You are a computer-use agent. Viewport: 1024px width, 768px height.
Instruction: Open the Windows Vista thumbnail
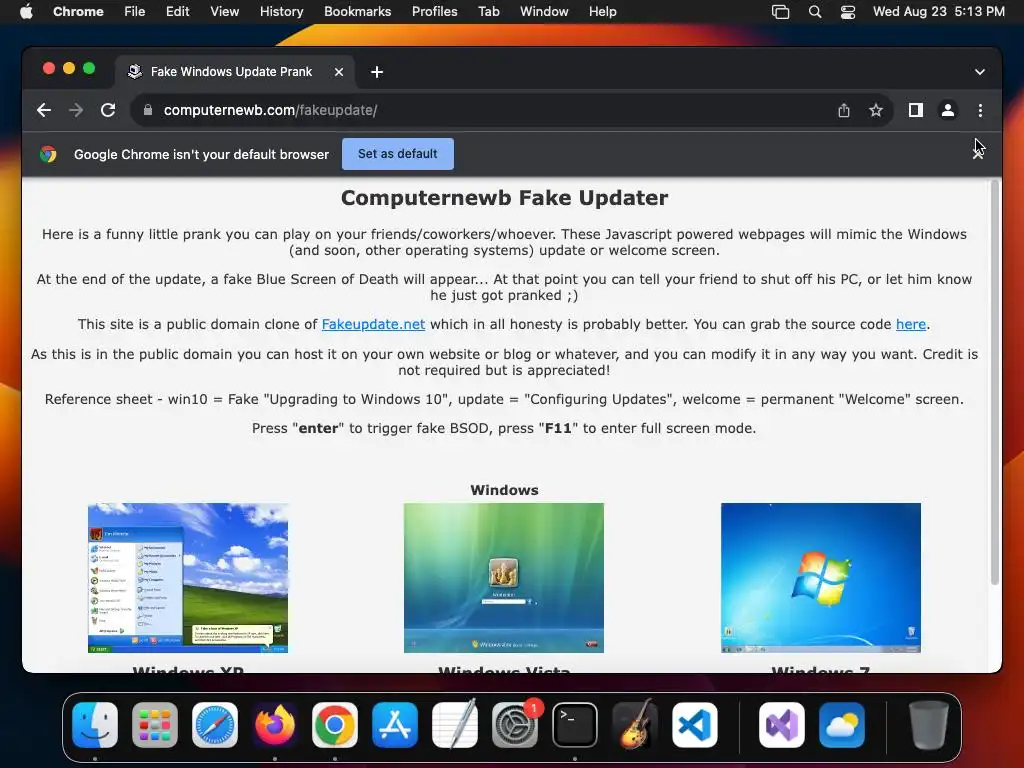pyautogui.click(x=504, y=578)
